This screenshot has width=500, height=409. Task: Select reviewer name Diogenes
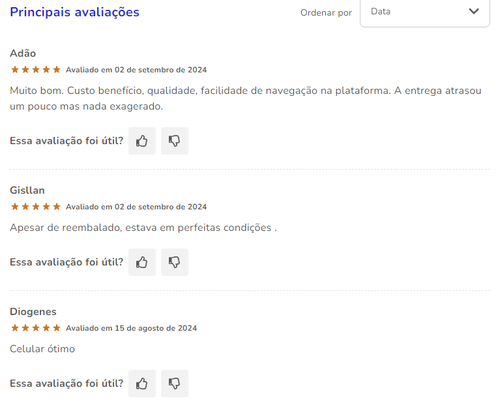point(33,312)
